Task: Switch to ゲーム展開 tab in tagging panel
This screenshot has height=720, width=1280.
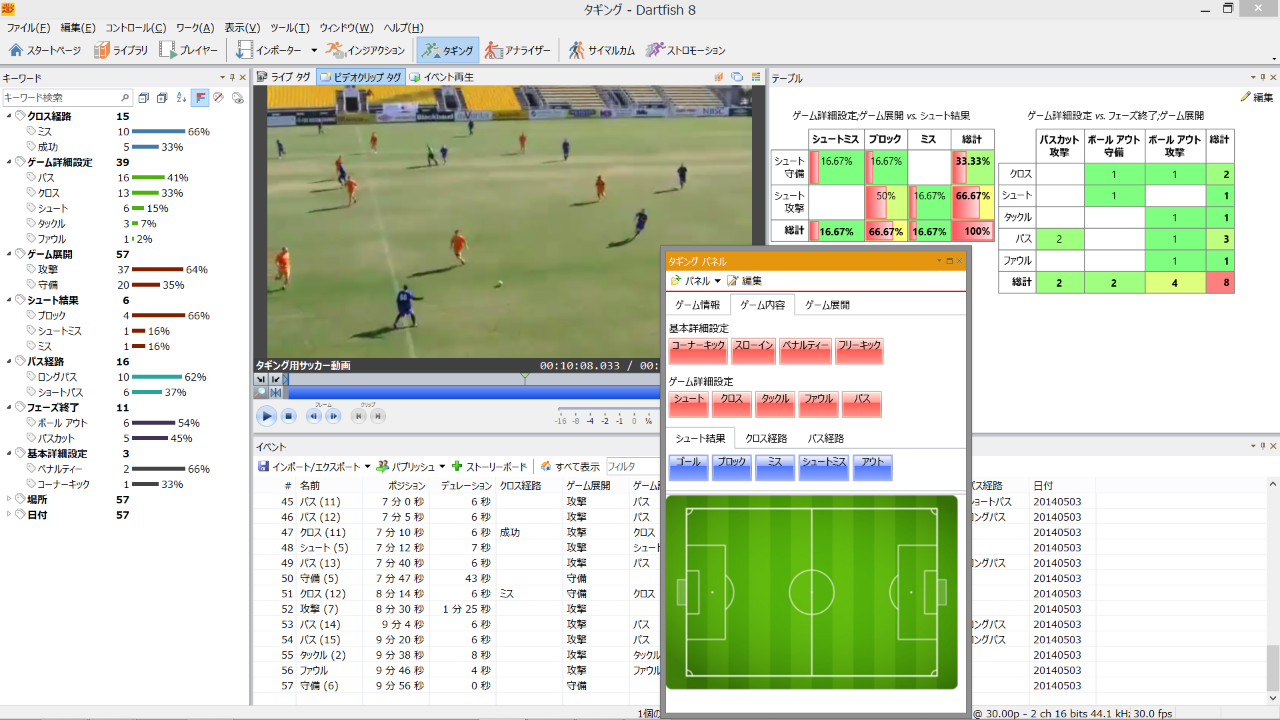Action: [x=827, y=305]
